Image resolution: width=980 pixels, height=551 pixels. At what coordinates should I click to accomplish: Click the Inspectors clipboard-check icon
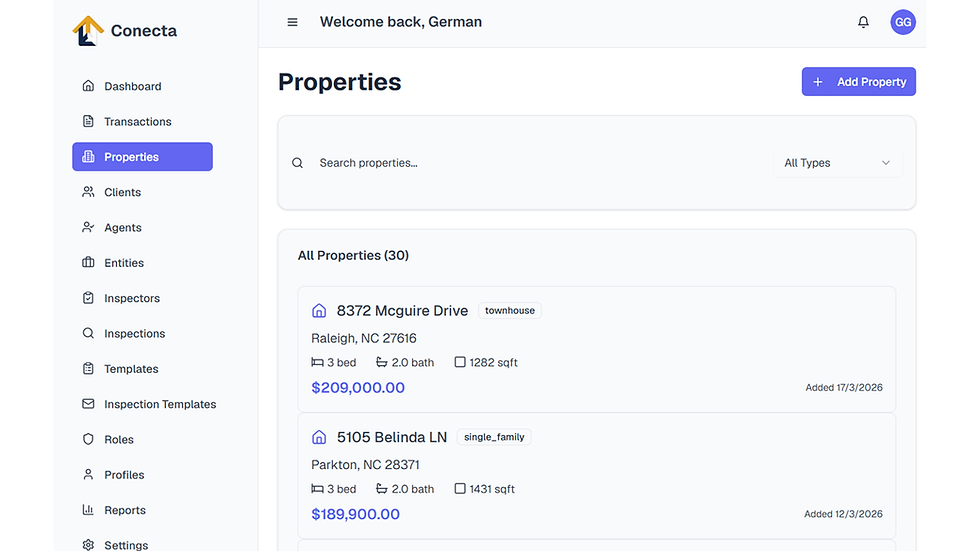coord(88,298)
